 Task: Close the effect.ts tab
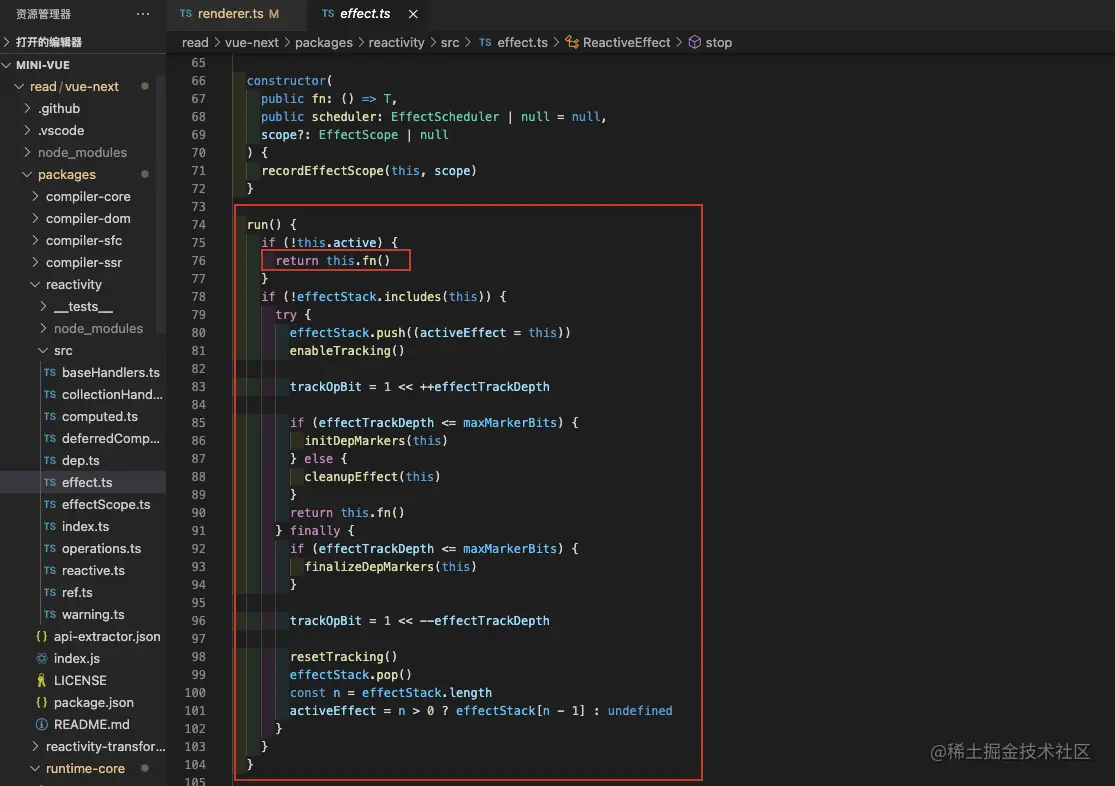413,14
